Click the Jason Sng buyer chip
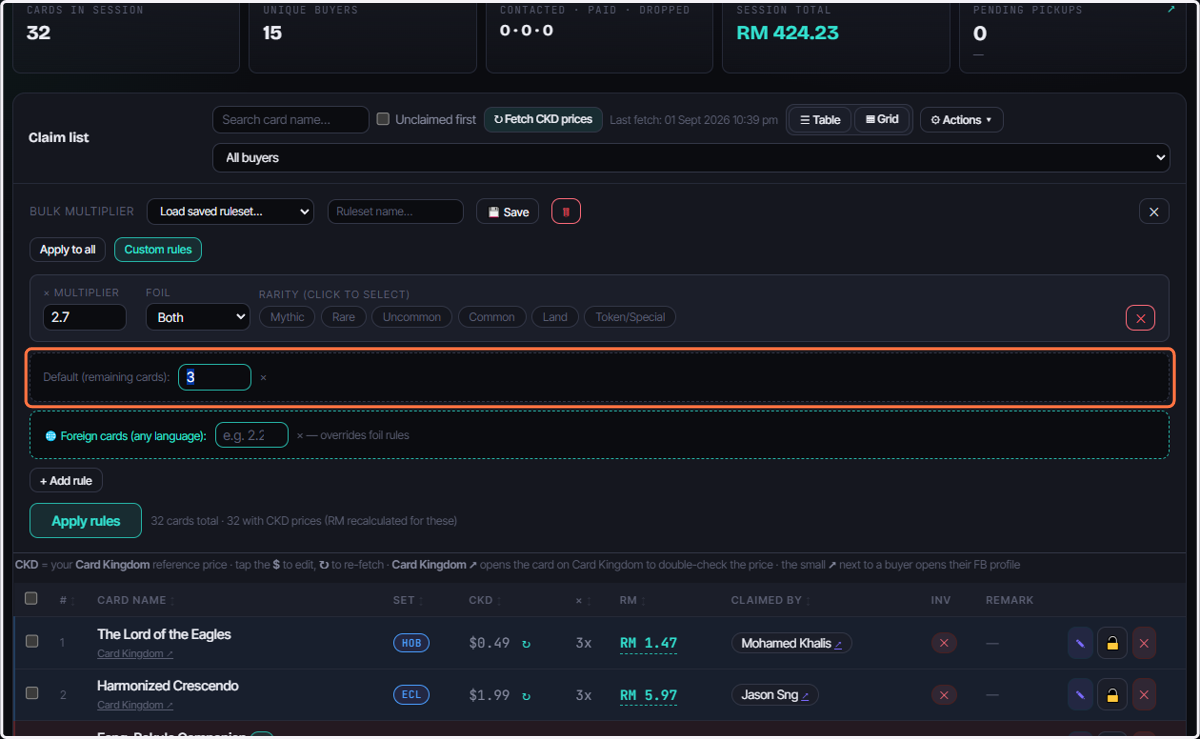Image resolution: width=1200 pixels, height=739 pixels. [775, 695]
